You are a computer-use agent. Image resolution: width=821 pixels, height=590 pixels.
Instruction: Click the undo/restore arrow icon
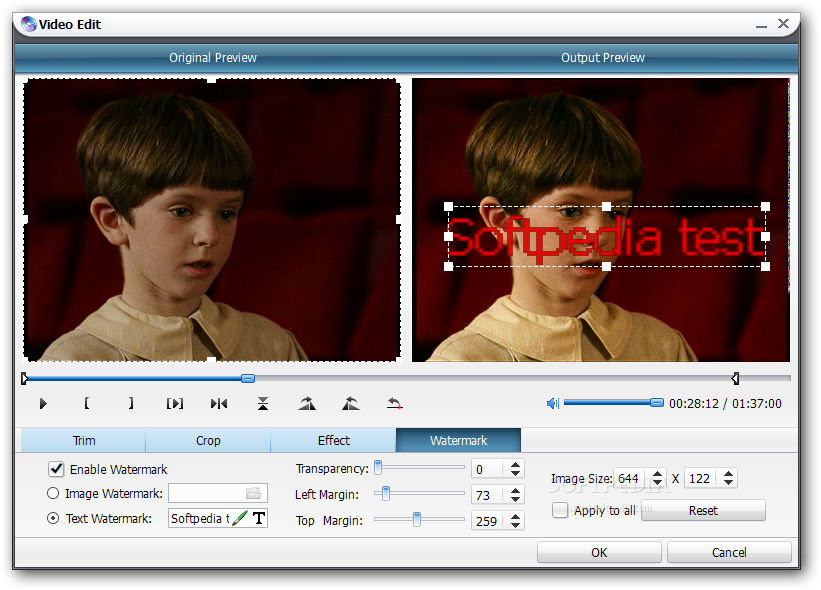point(394,404)
